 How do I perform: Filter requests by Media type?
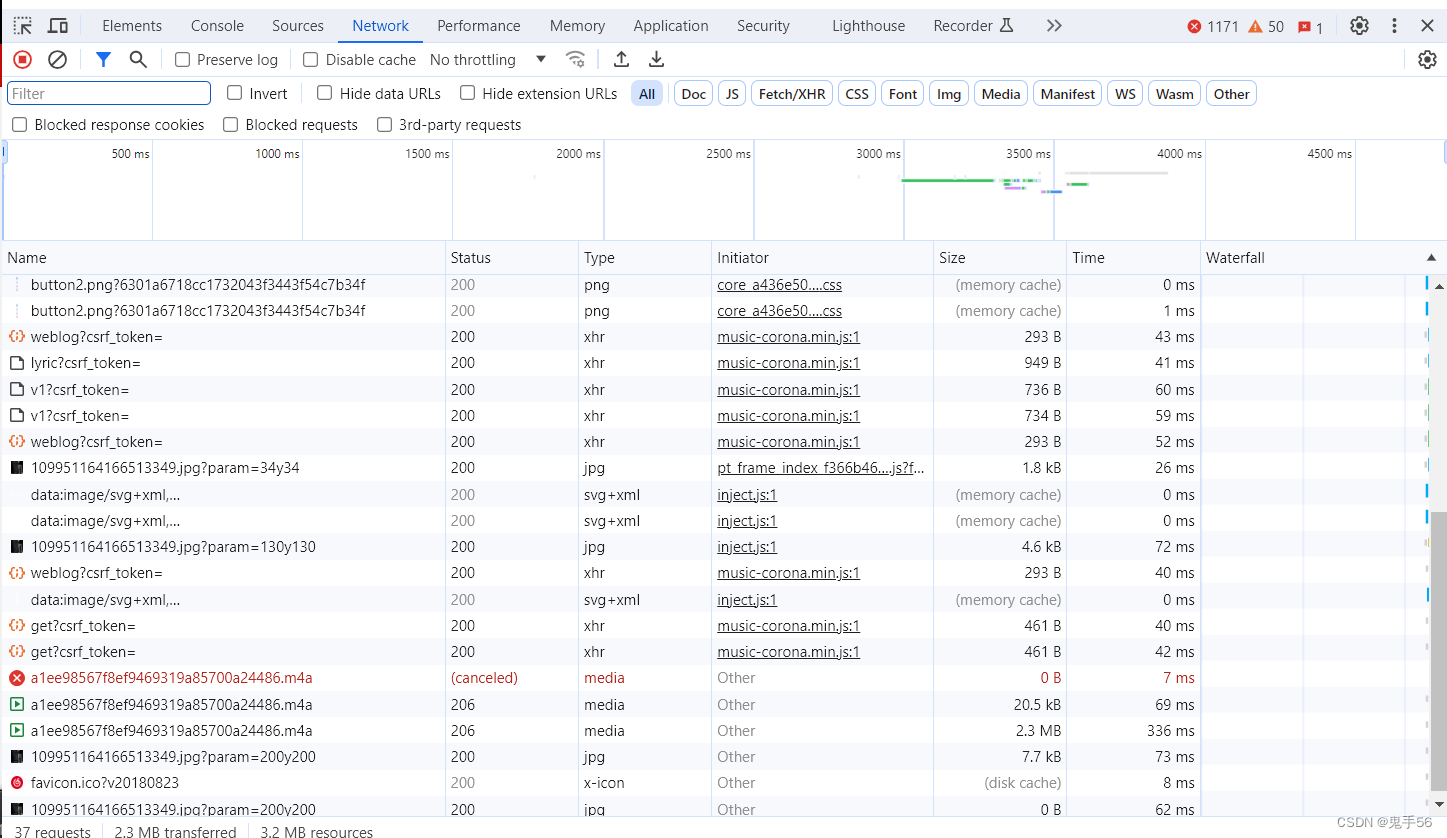tap(1001, 94)
